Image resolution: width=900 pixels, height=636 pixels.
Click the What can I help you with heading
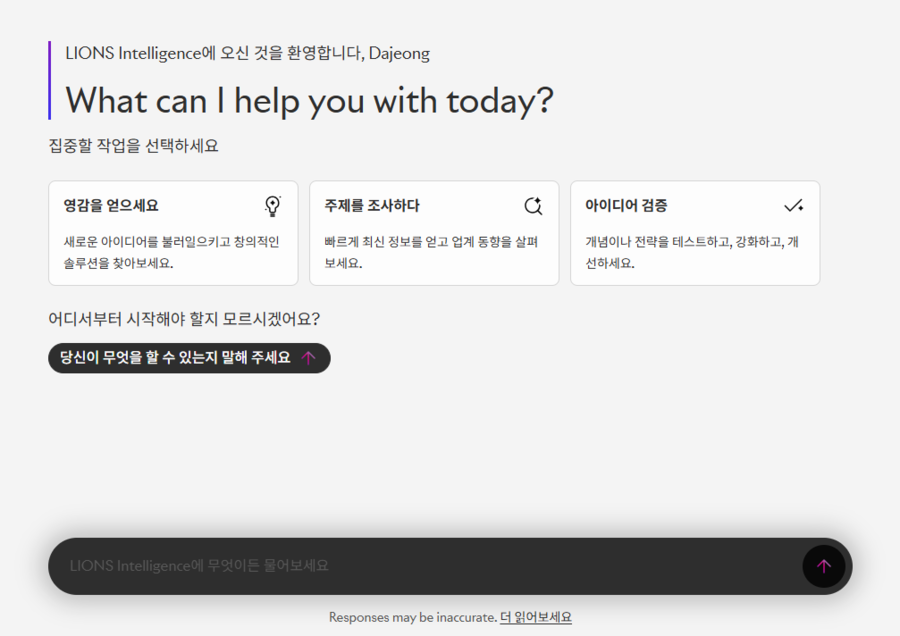pos(309,100)
